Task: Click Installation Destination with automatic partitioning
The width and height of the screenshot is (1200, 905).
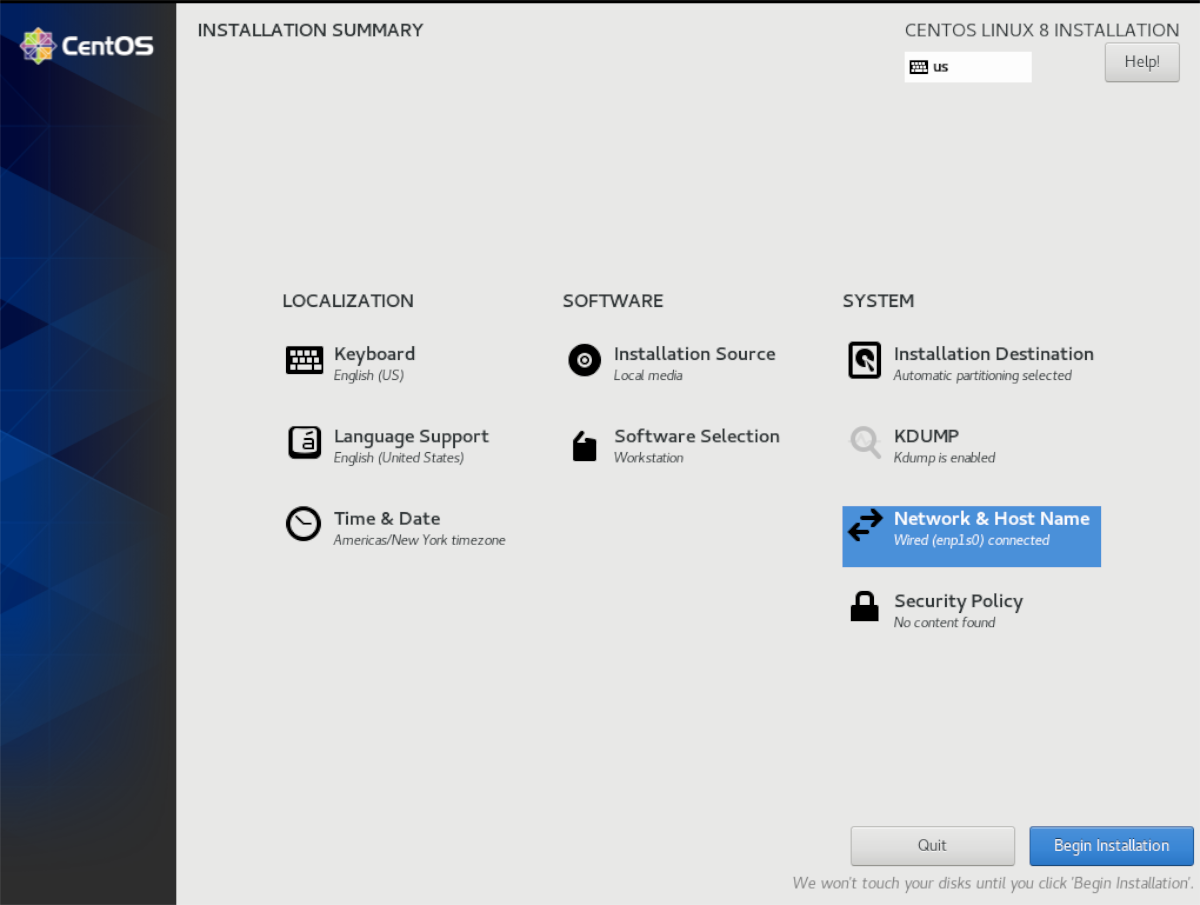Action: pyautogui.click(x=992, y=363)
